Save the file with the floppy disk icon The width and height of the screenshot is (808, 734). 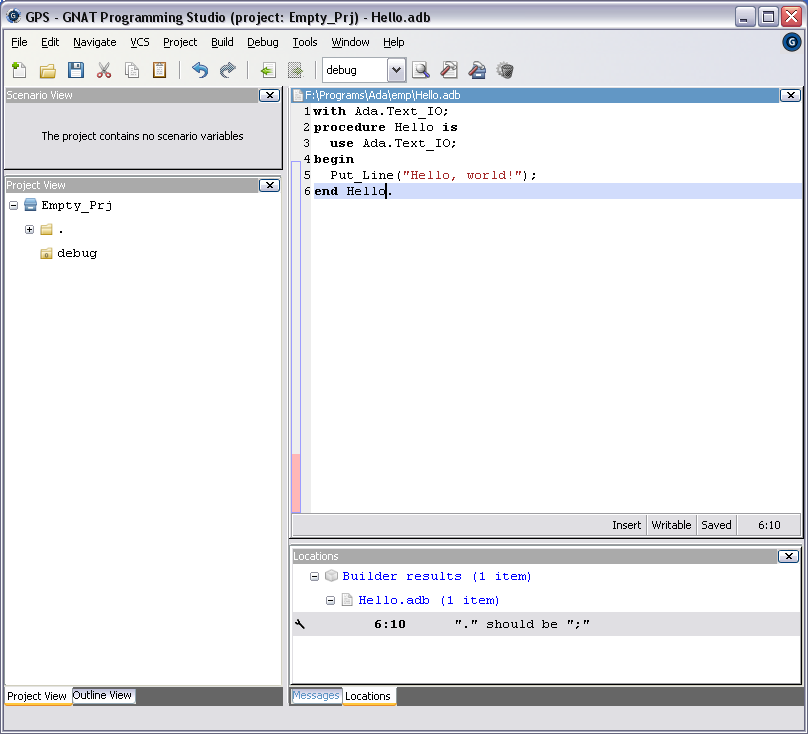point(75,70)
